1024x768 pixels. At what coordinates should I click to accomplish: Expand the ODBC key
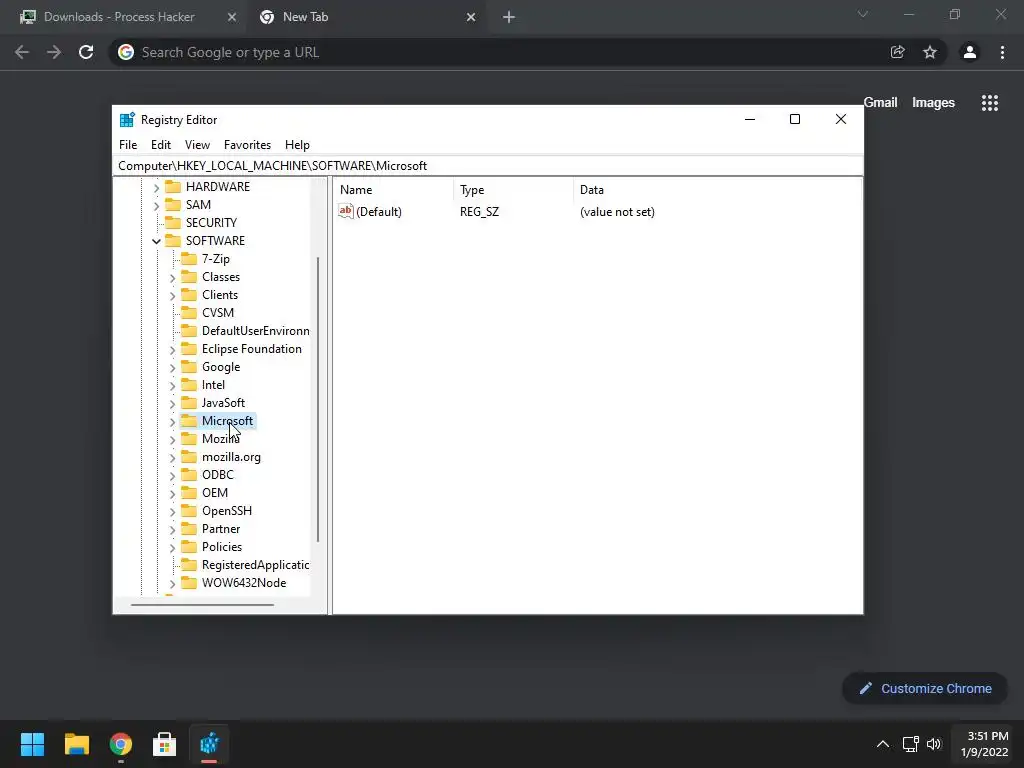coord(172,476)
